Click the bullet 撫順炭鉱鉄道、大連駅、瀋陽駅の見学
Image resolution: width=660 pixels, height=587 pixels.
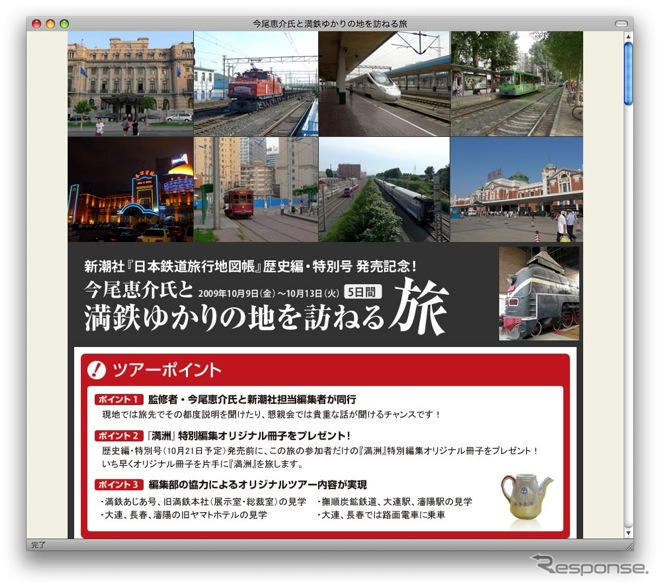pos(394,502)
